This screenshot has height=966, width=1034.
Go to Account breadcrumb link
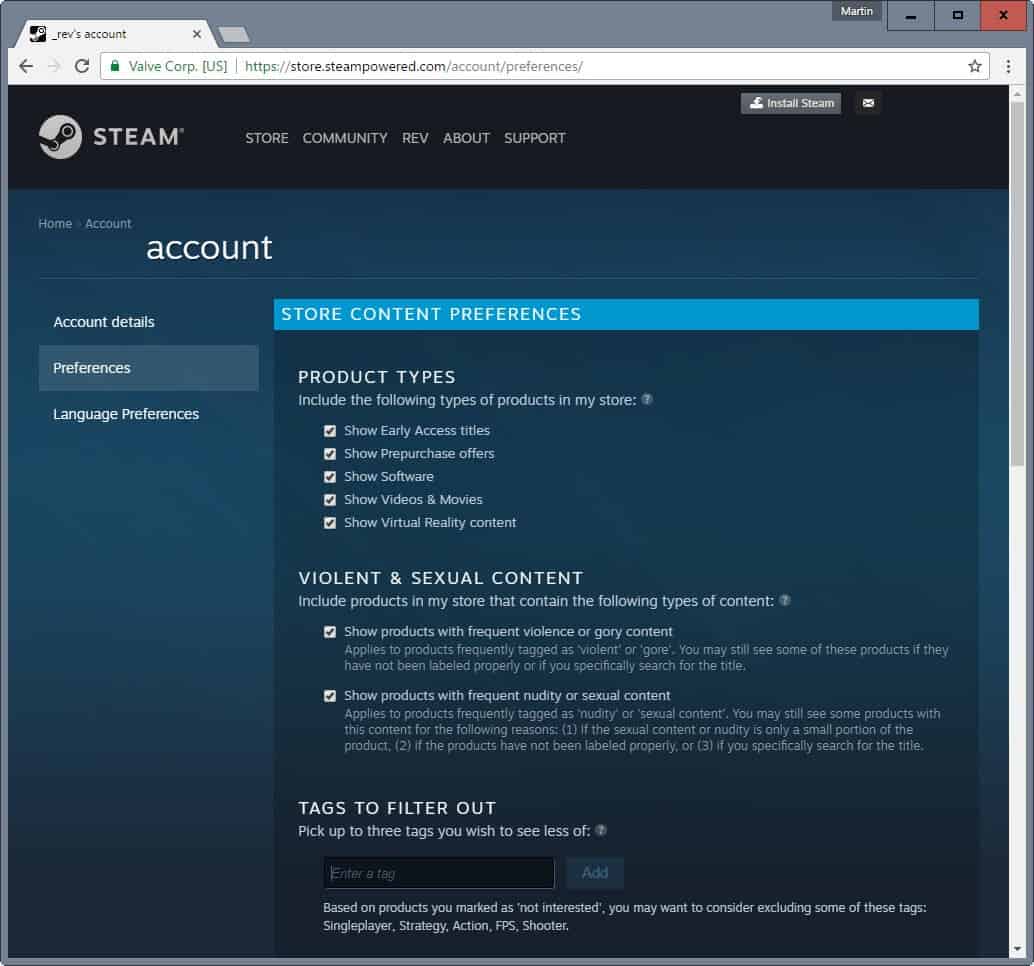click(x=108, y=224)
